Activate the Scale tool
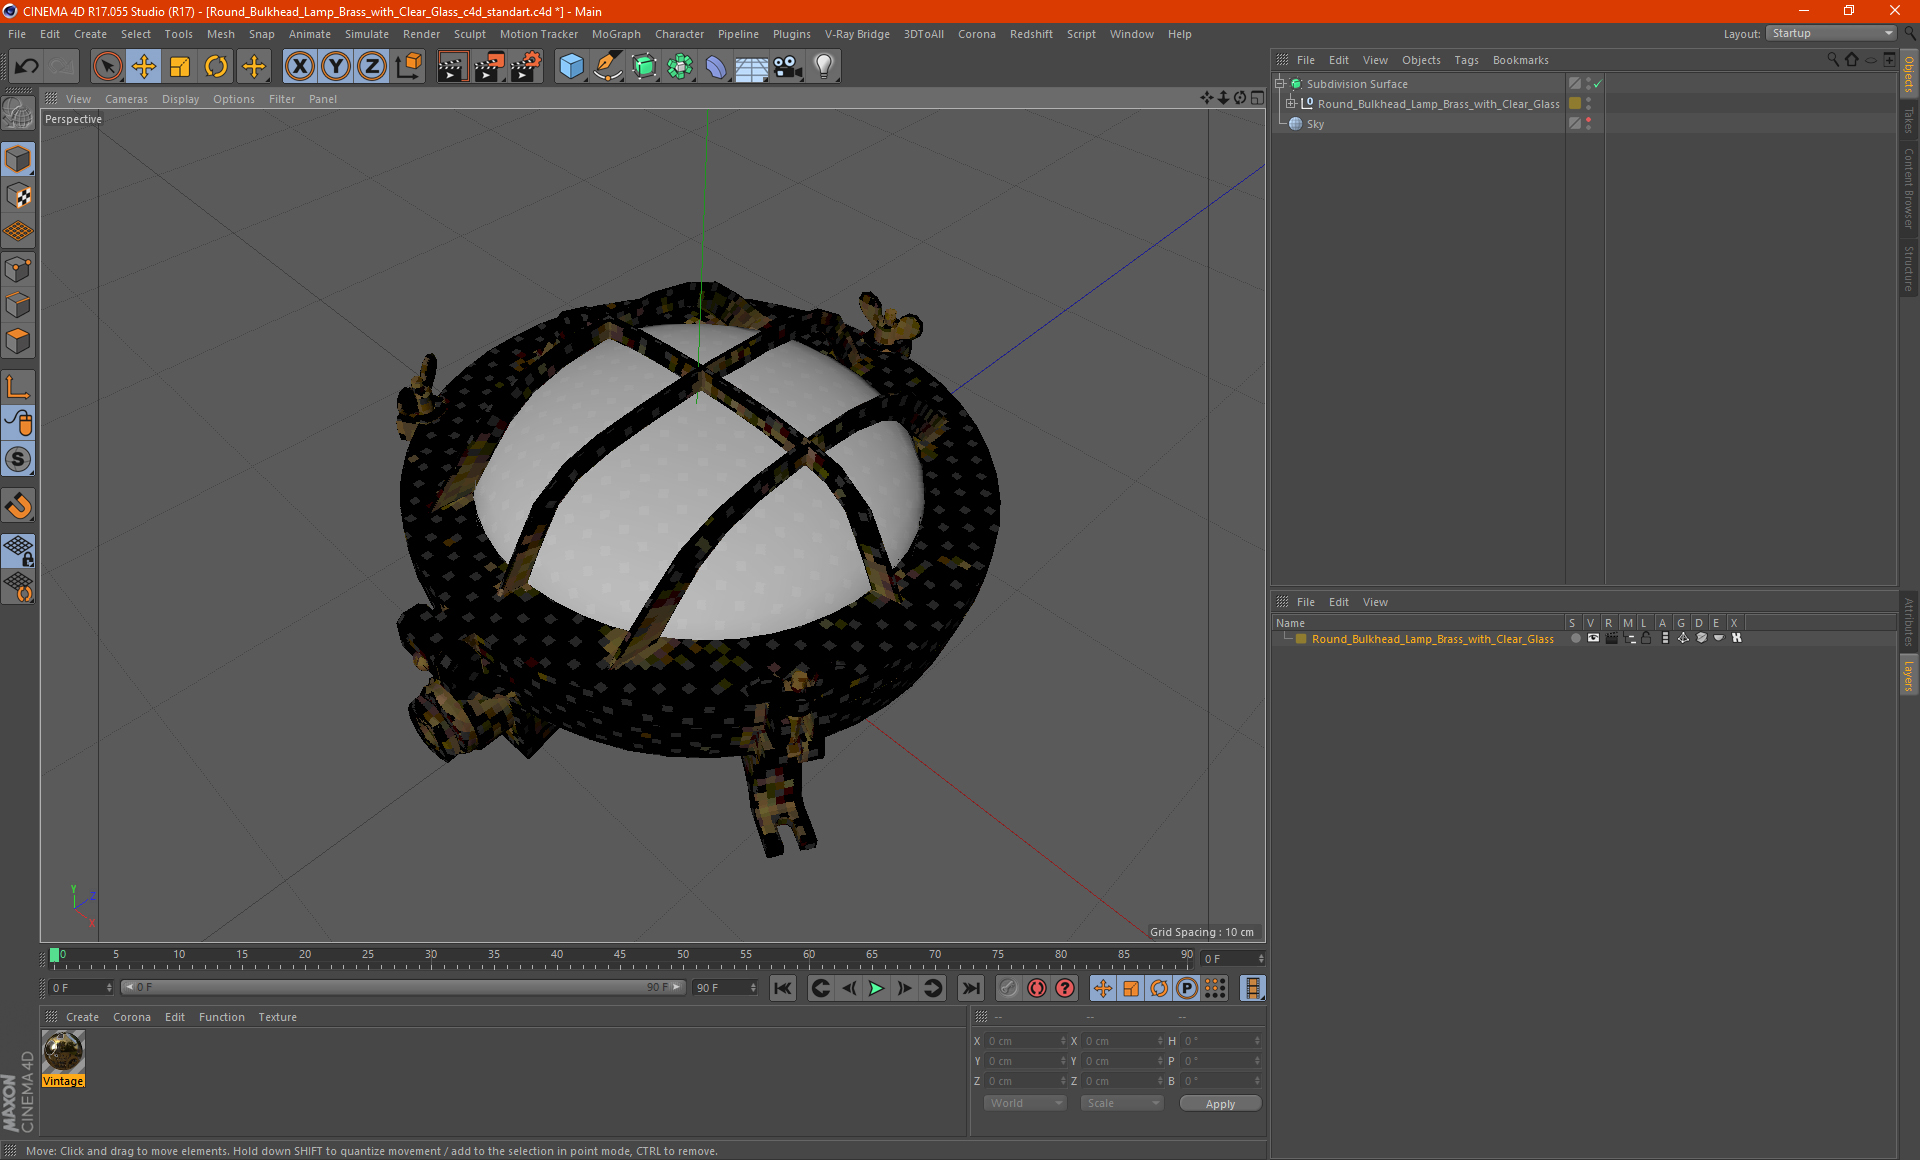The height and width of the screenshot is (1160, 1920). 180,67
